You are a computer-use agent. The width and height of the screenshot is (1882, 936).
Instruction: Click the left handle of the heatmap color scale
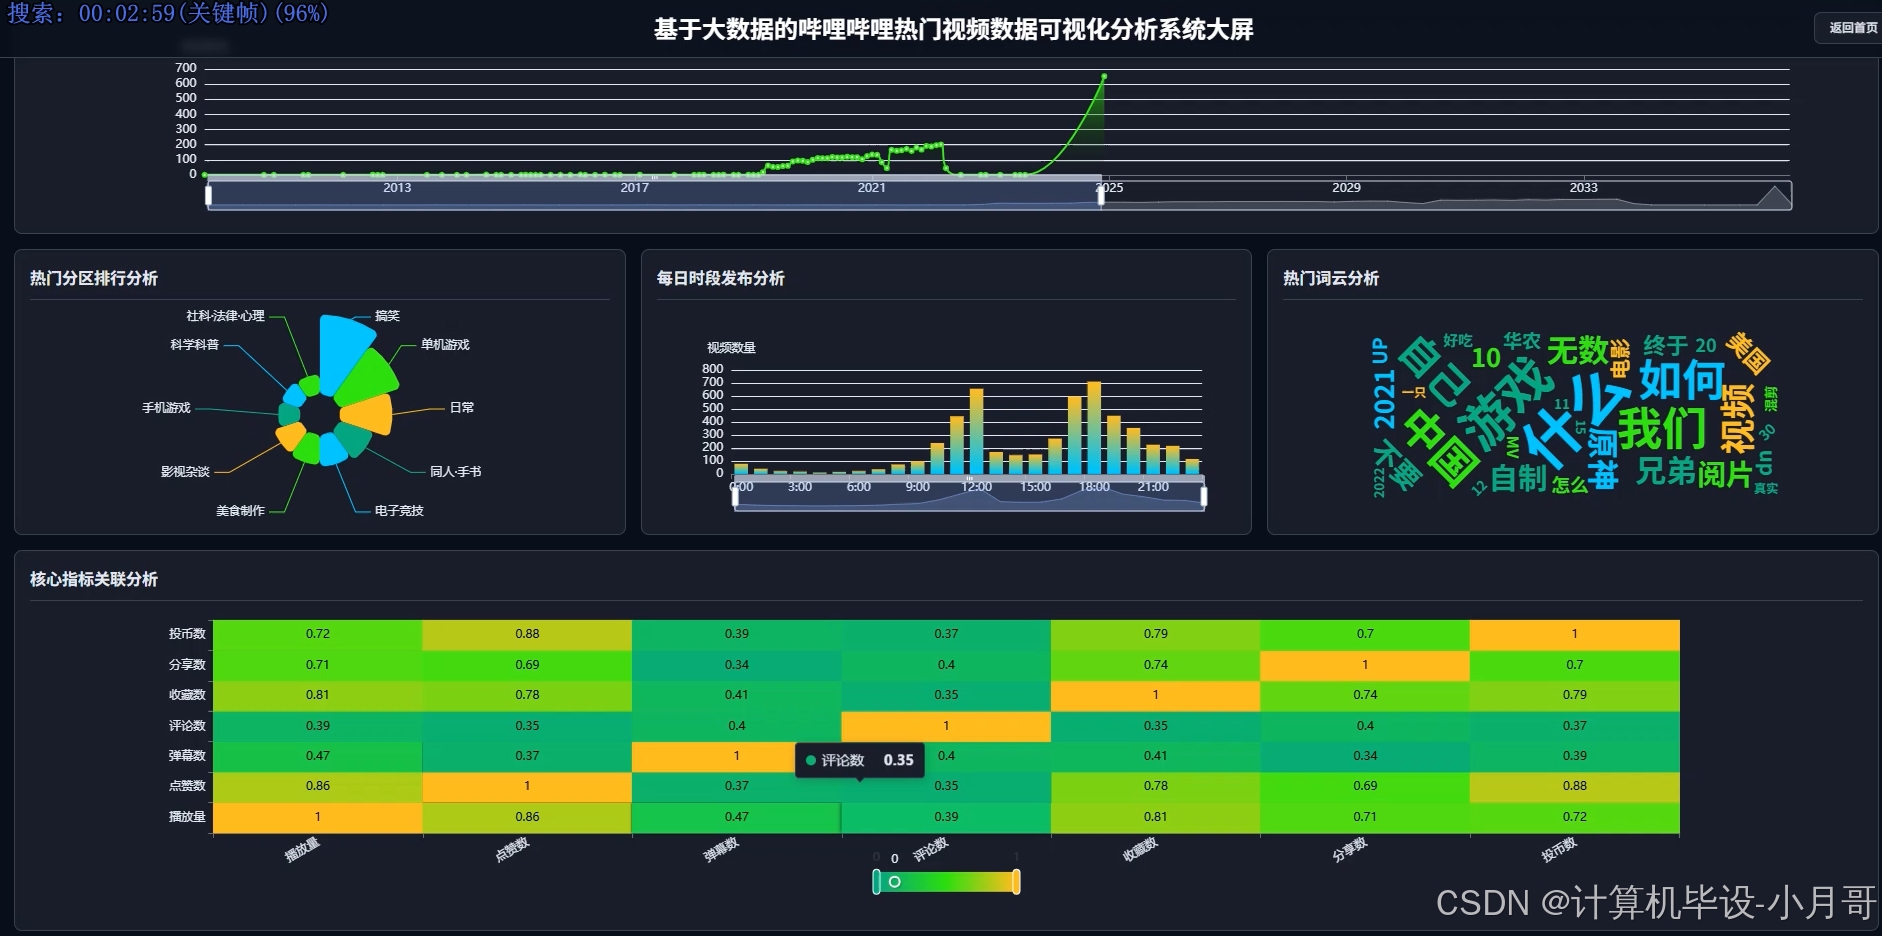(876, 882)
